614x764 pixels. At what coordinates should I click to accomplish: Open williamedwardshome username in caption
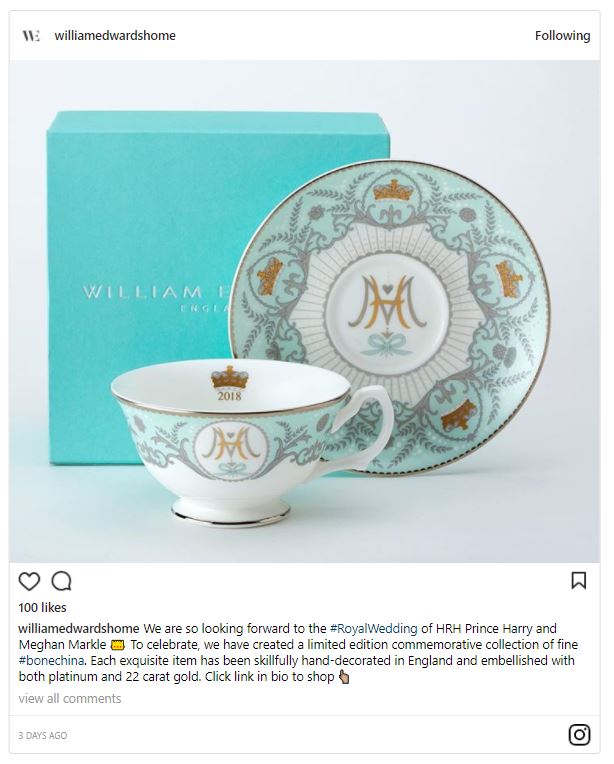point(79,629)
